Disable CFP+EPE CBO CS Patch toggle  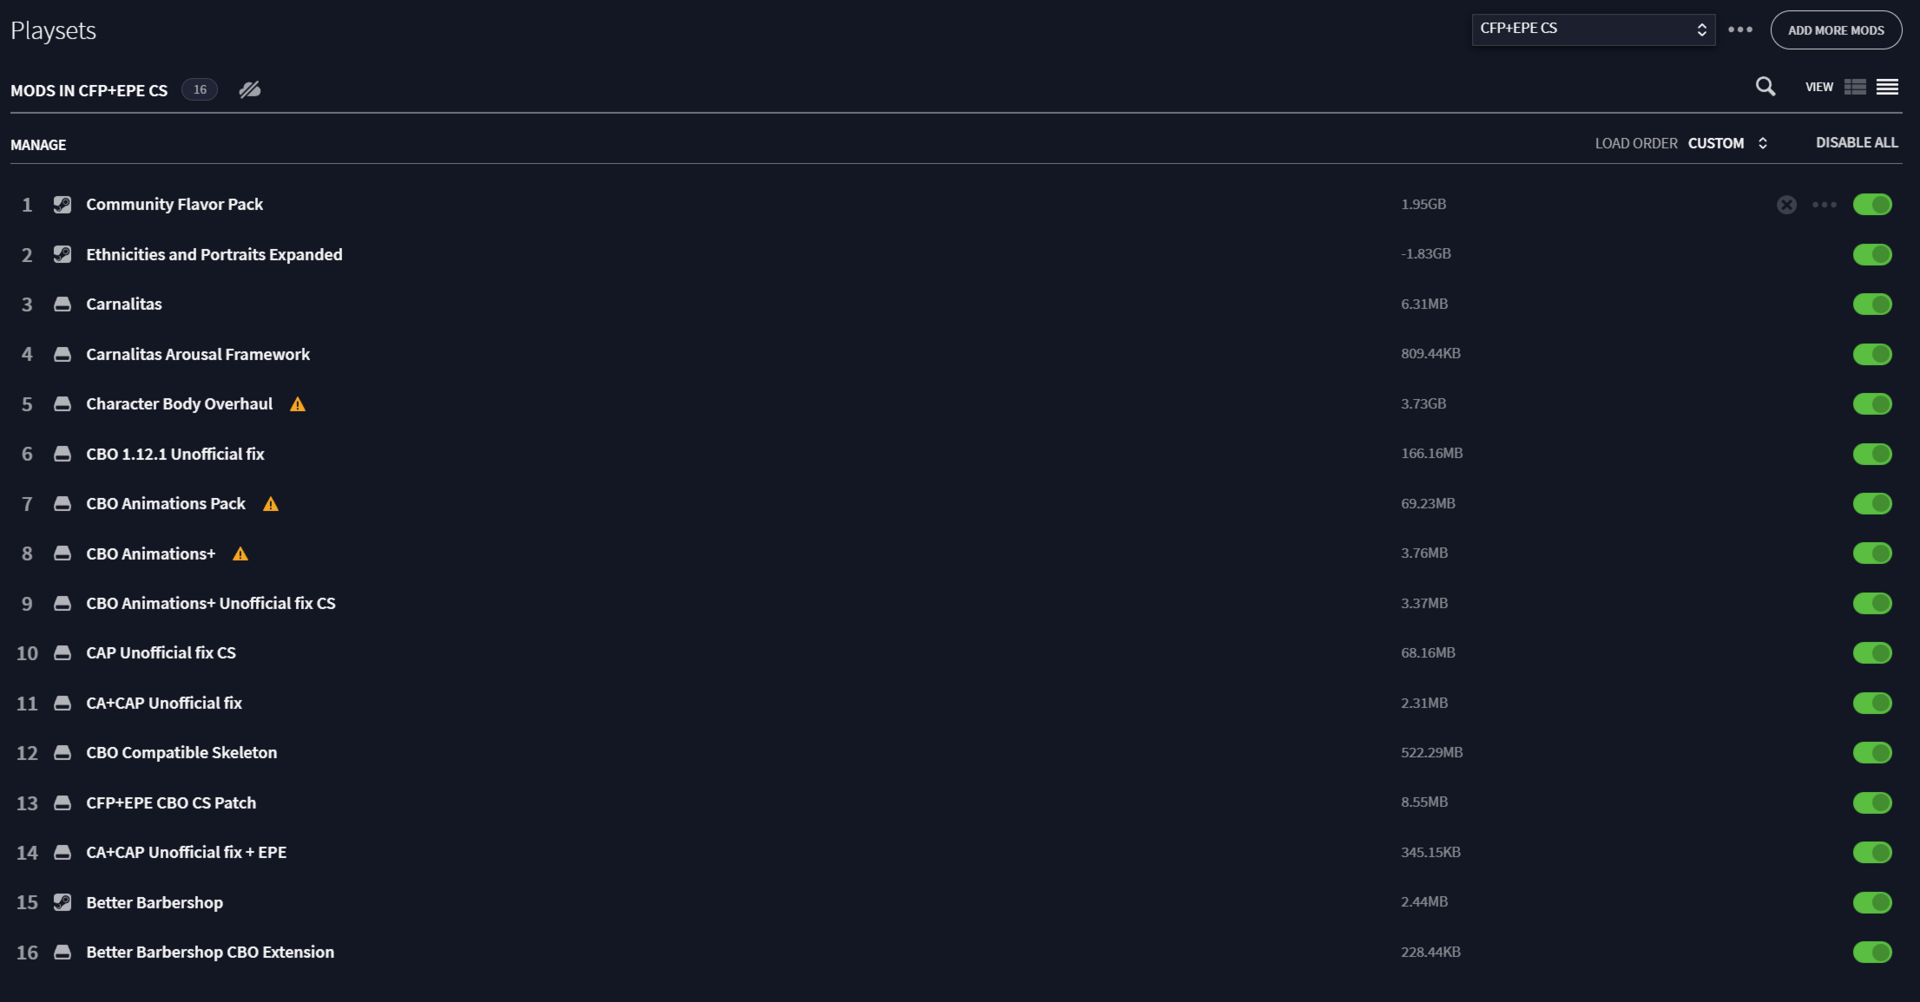click(1872, 803)
